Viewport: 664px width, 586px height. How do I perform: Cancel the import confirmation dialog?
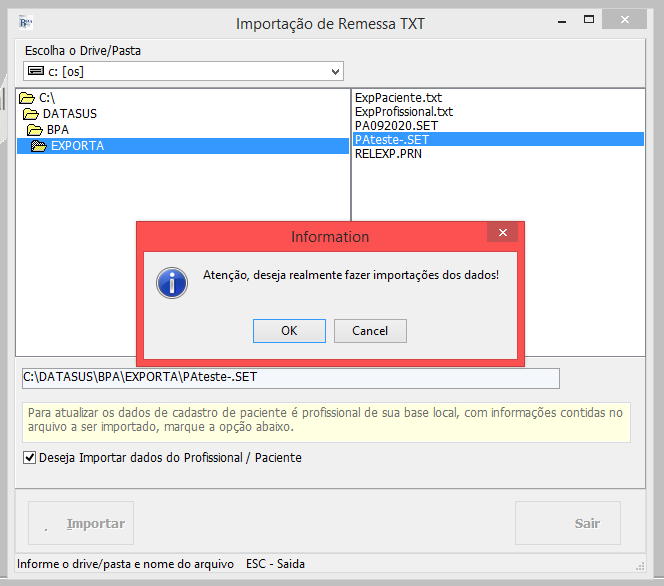(x=370, y=331)
